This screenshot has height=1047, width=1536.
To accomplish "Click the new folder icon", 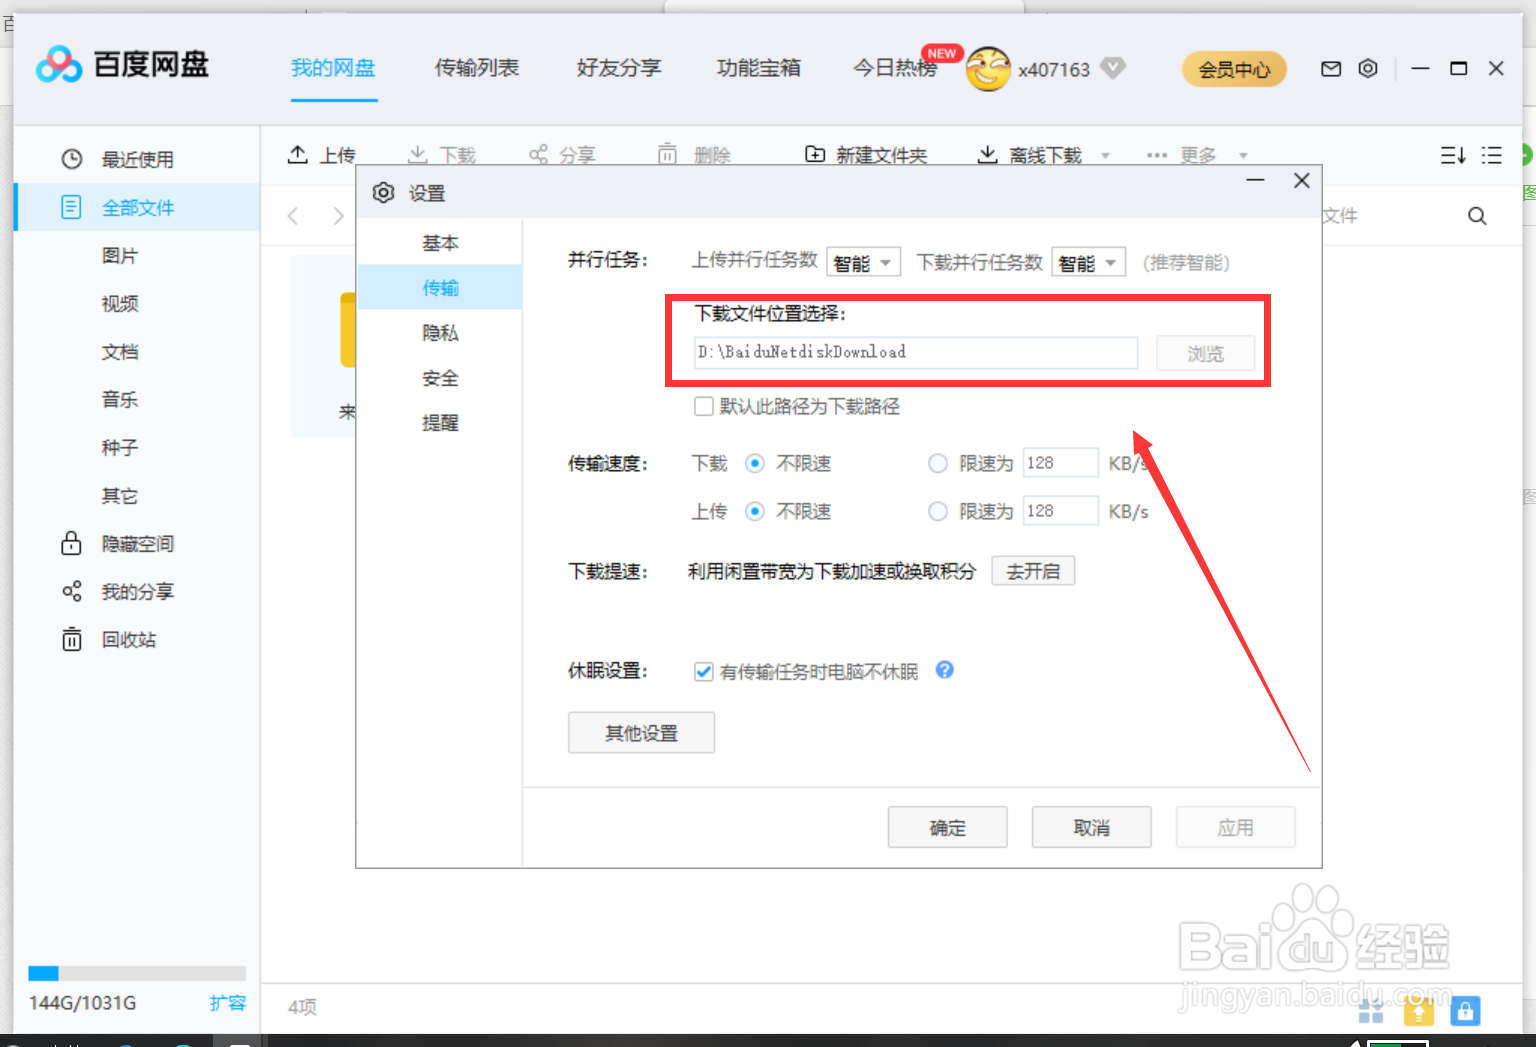I will pos(815,154).
